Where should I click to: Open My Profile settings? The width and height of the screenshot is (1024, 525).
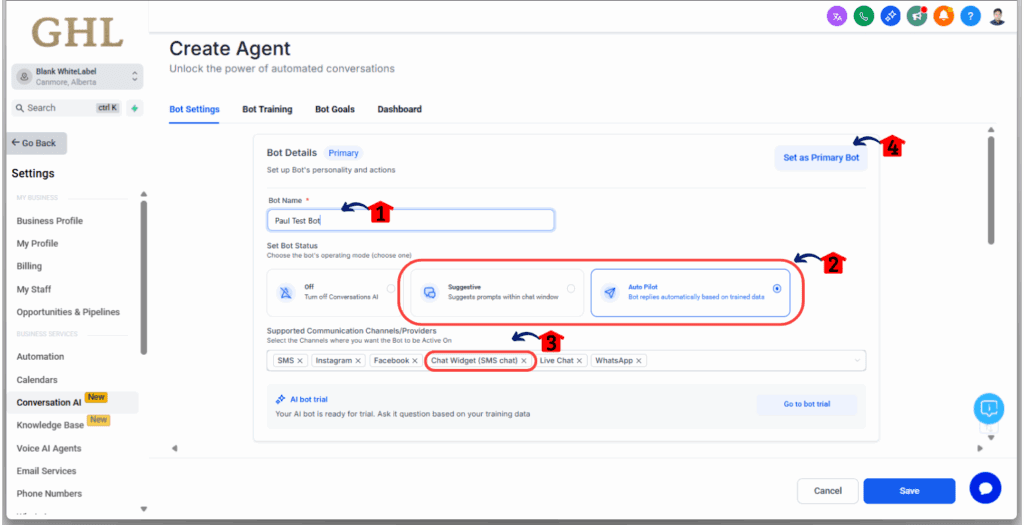pyautogui.click(x=37, y=244)
